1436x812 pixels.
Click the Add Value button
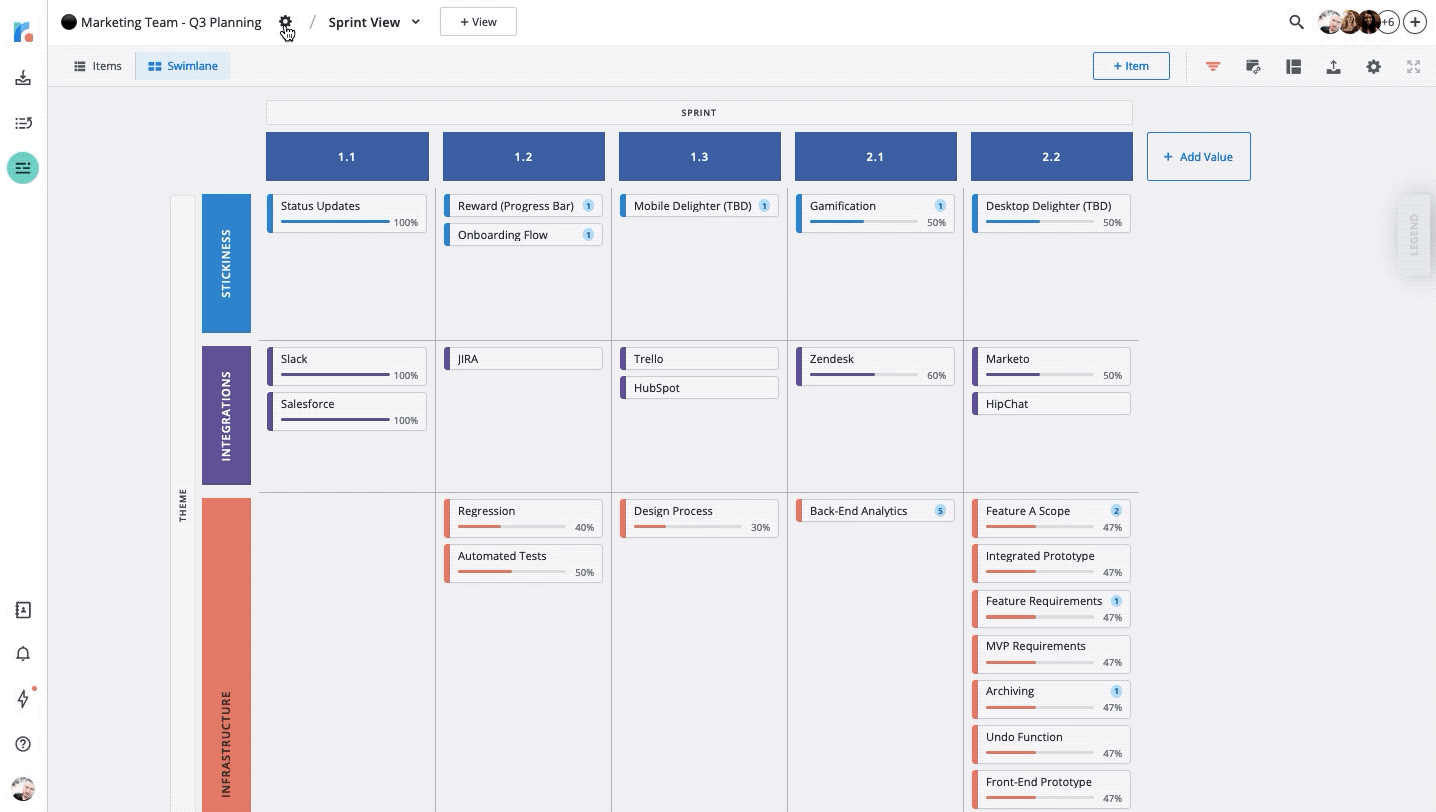click(x=1198, y=157)
